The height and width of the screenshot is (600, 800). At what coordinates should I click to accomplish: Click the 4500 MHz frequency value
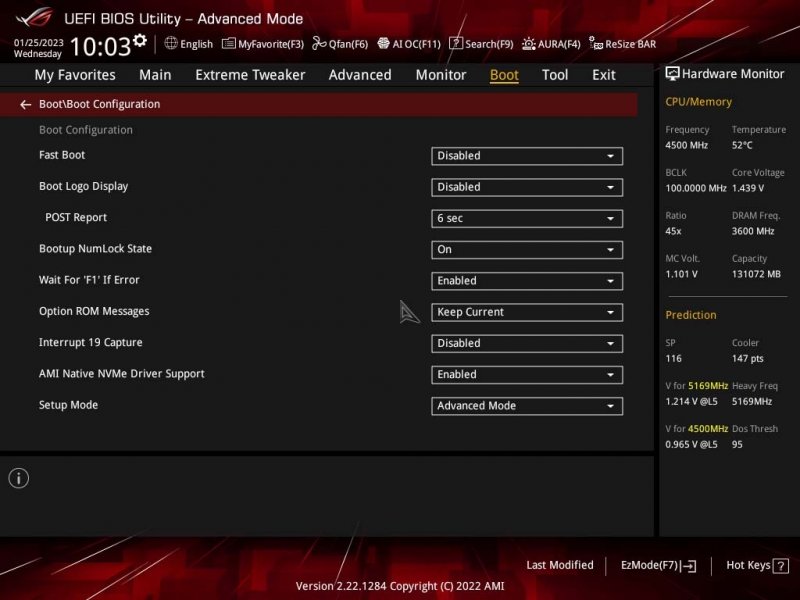[686, 145]
